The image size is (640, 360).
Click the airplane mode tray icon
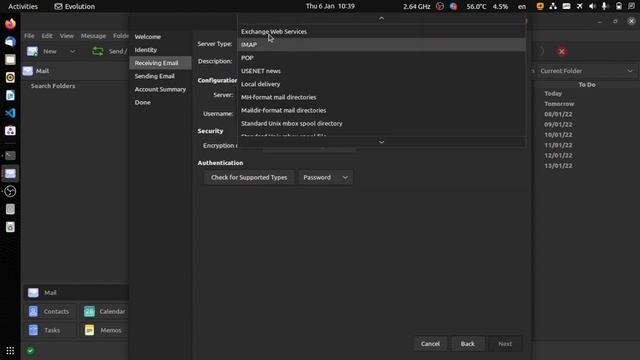(x=580, y=6)
